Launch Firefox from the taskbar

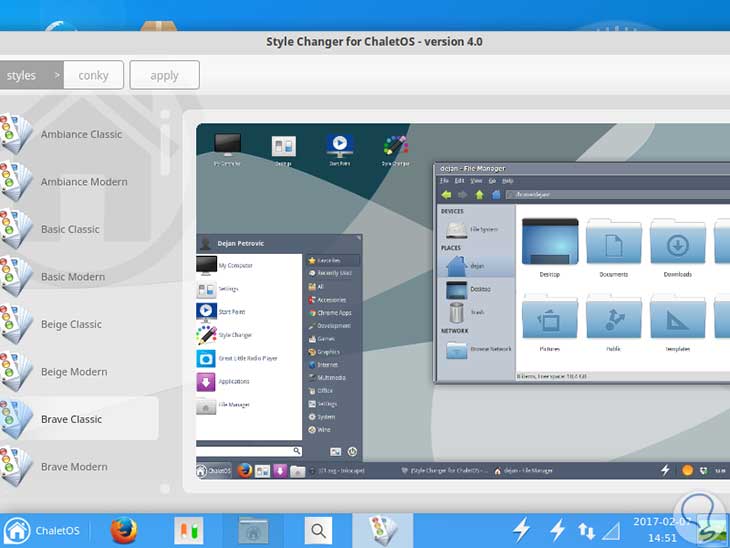pos(124,530)
